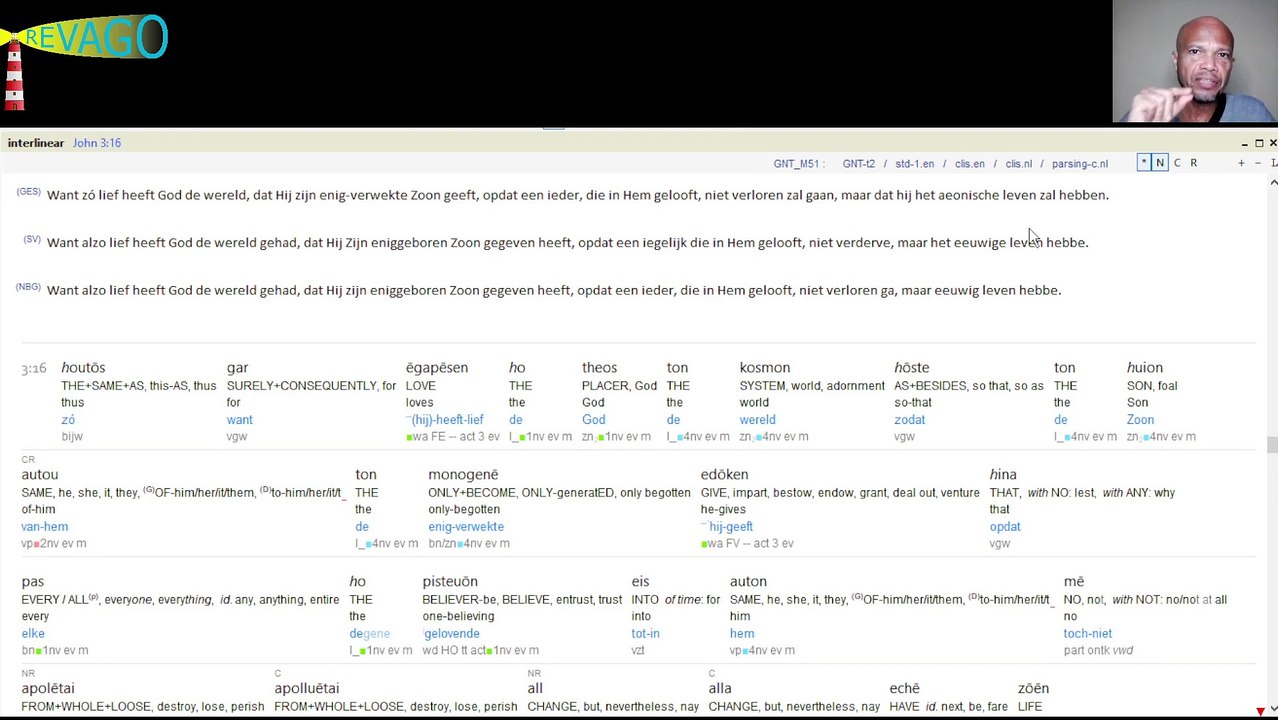1278x720 pixels.
Task: Click Dutch gloss 'van-hem'
Action: [45, 527]
